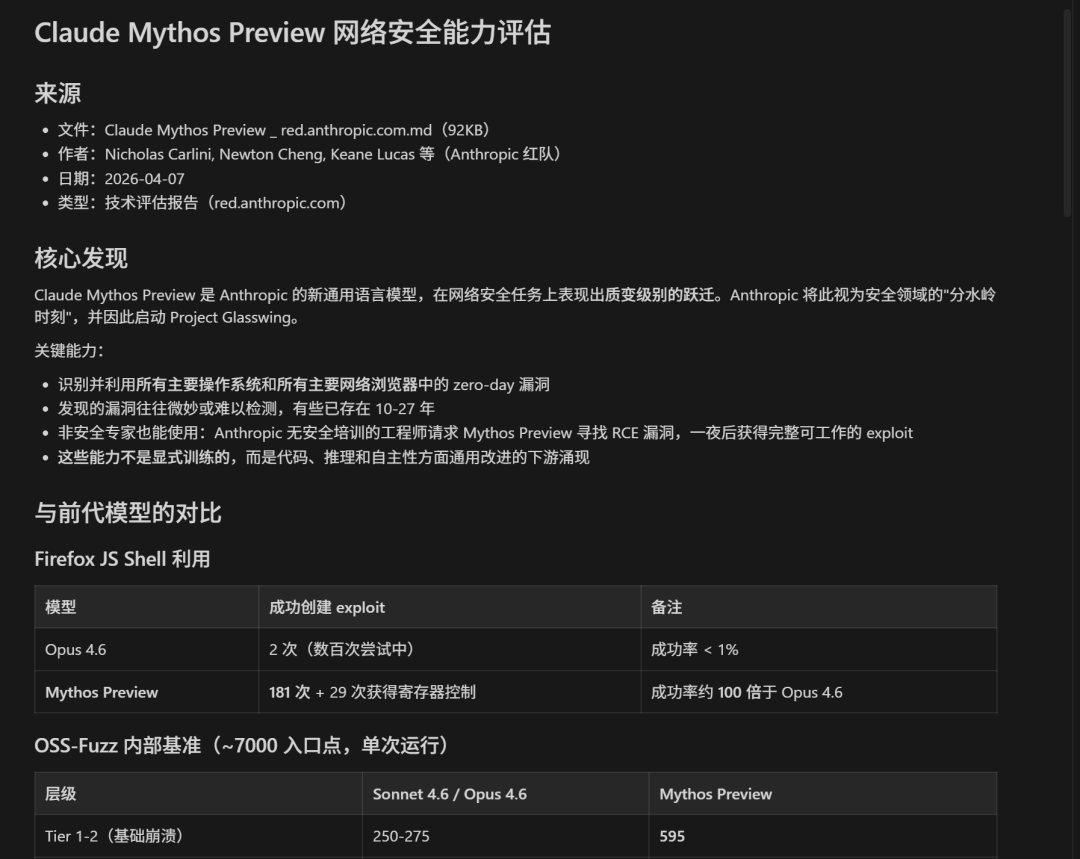The image size is (1080, 859).
Task: Click the cell "成功率 < 1%"
Action: [x=819, y=650]
